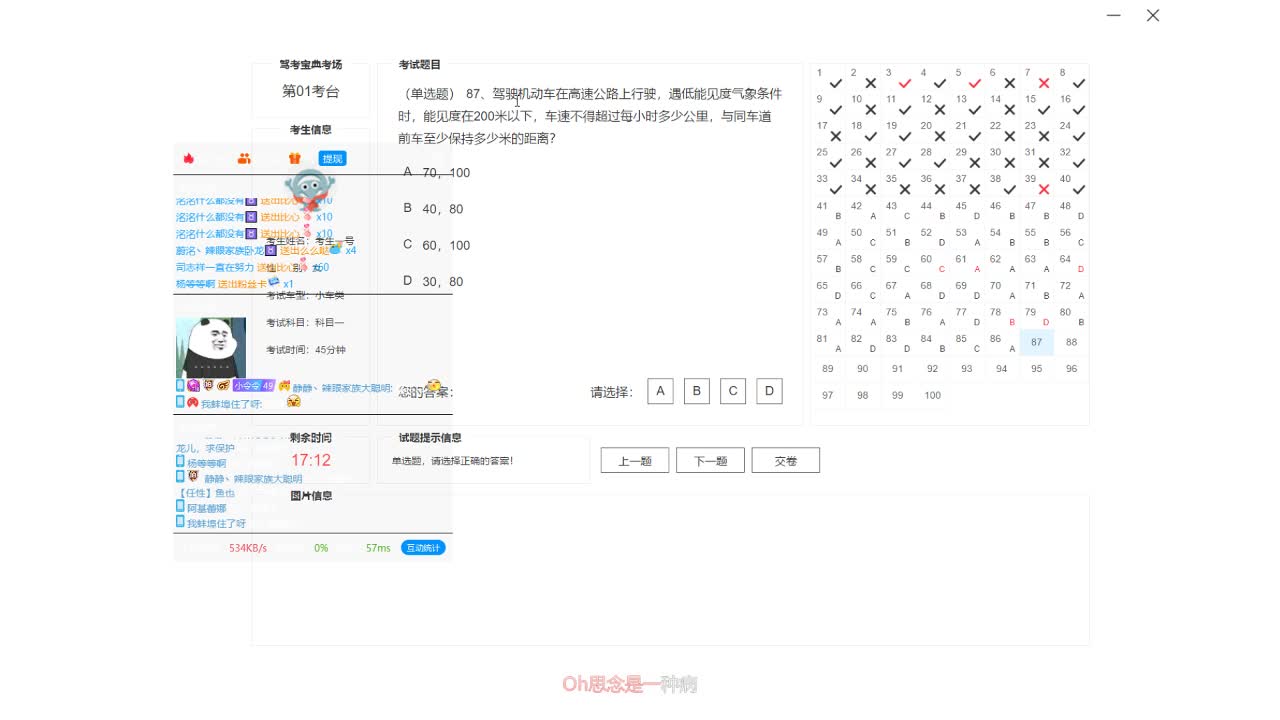Jump to question 1 in the grid

828,78
